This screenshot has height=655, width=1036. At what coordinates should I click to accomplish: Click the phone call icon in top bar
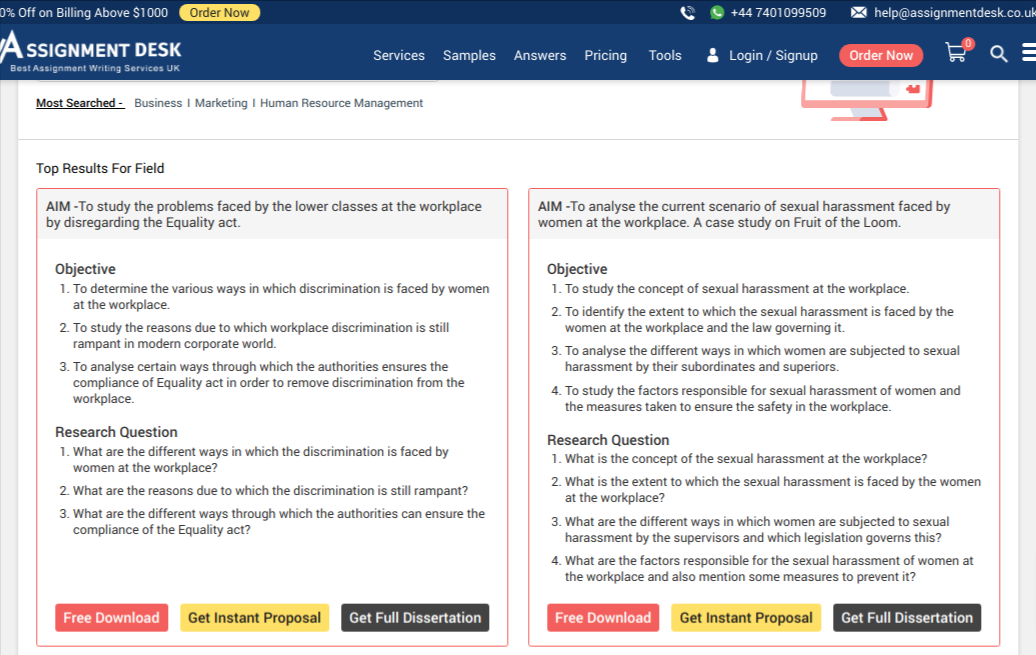coord(688,13)
